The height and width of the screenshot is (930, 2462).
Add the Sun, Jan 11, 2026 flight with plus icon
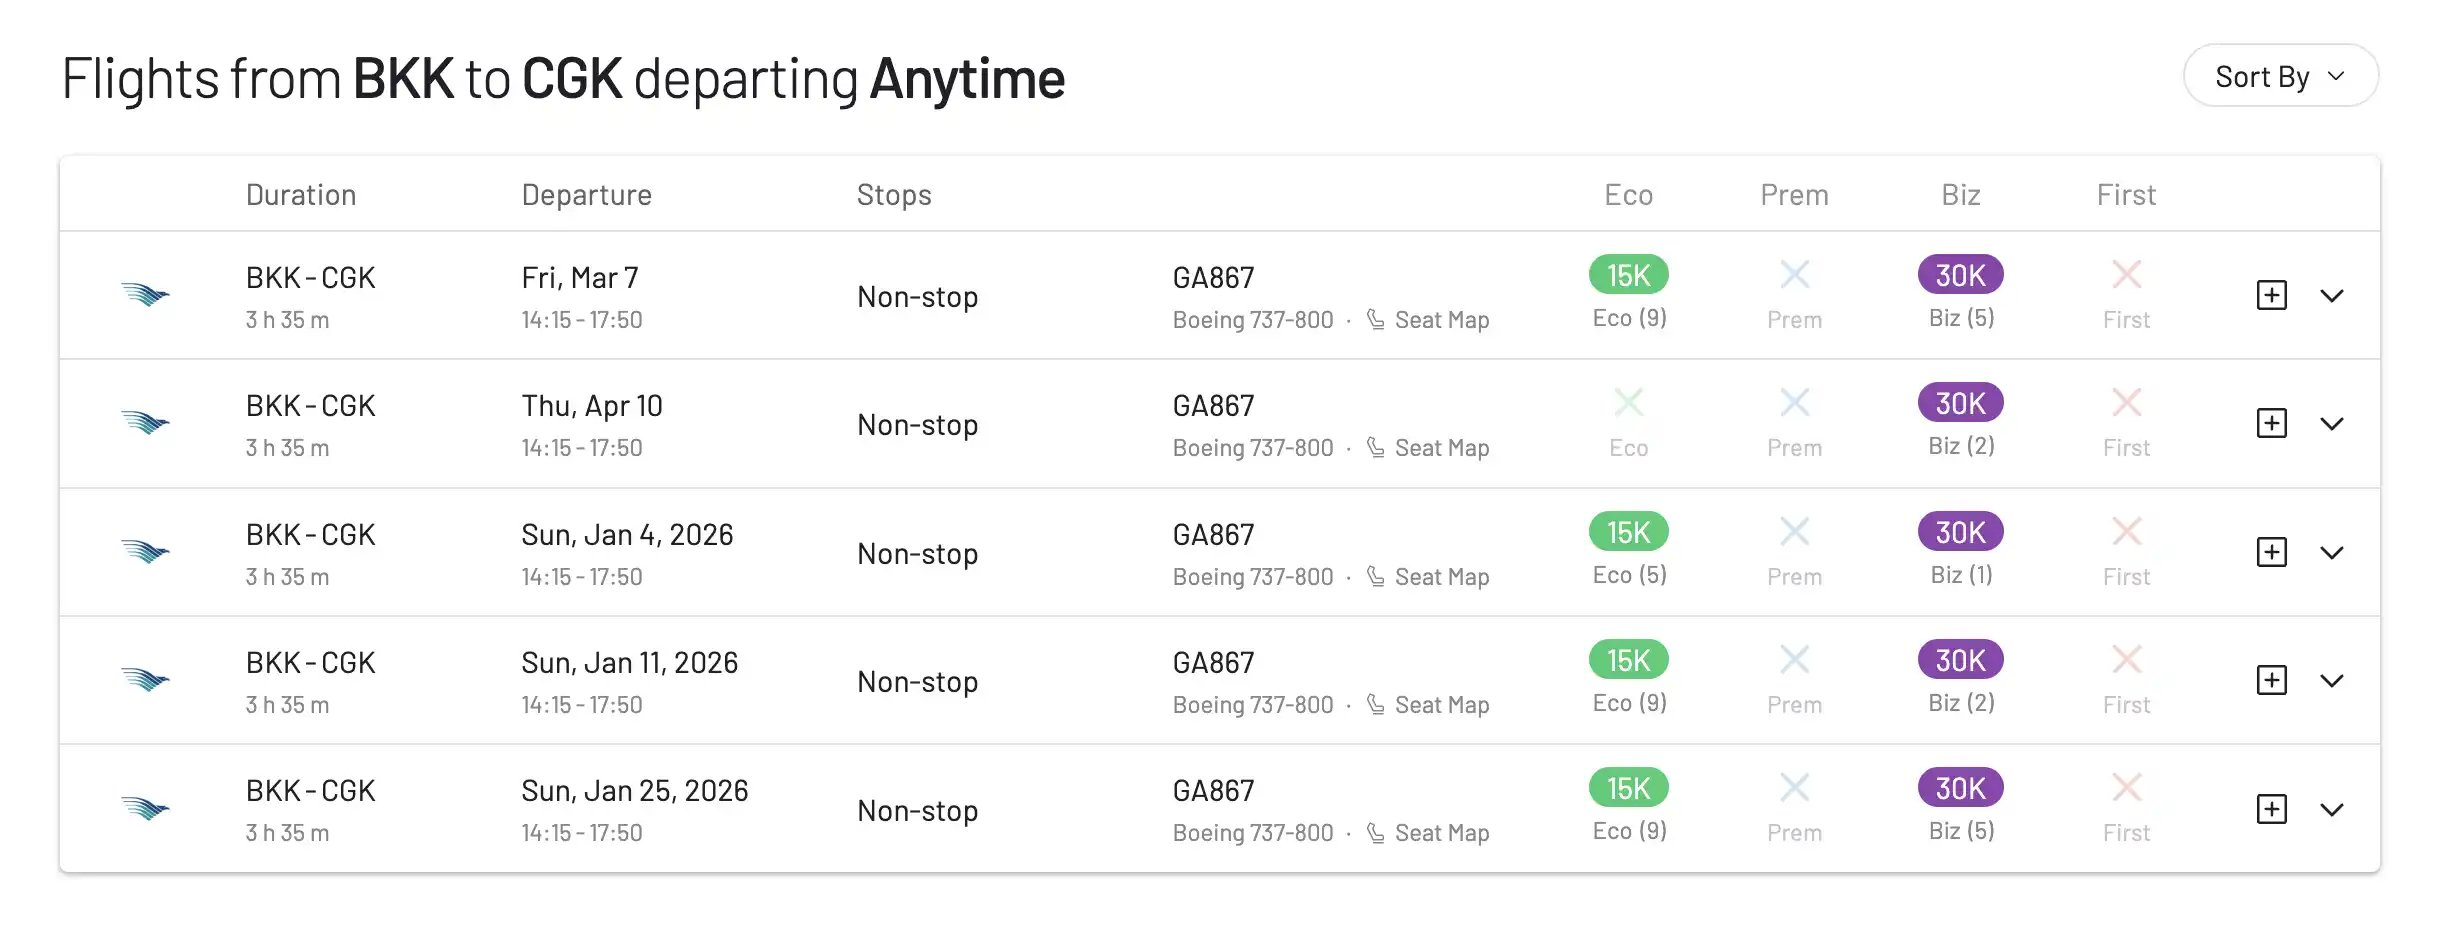[x=2272, y=680]
